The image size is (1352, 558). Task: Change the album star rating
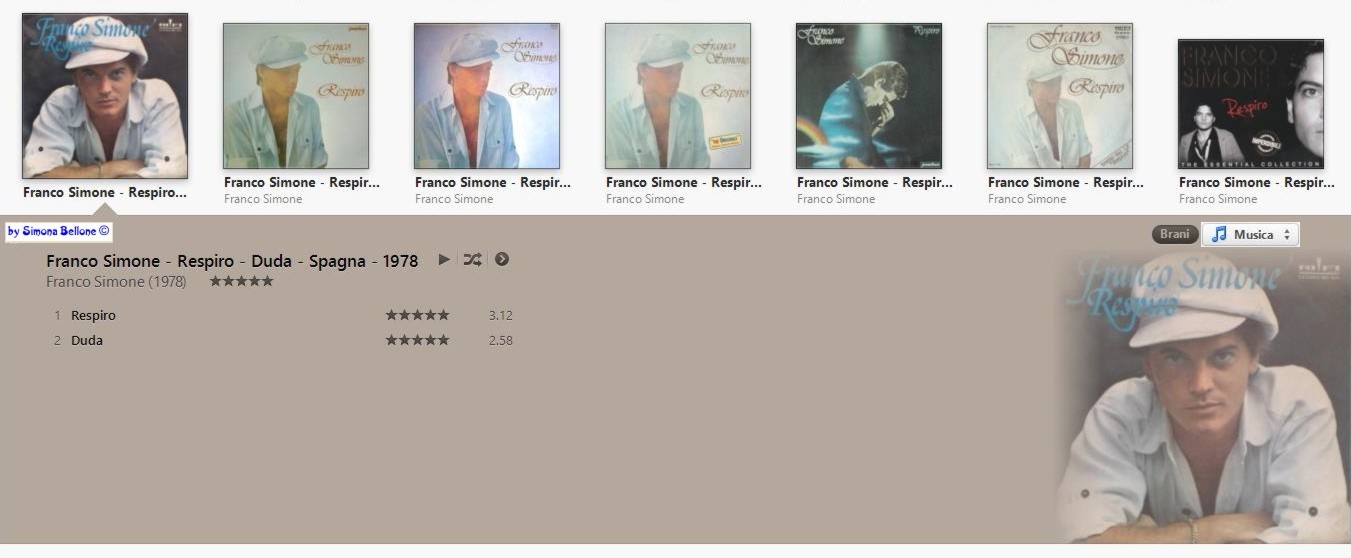(241, 281)
